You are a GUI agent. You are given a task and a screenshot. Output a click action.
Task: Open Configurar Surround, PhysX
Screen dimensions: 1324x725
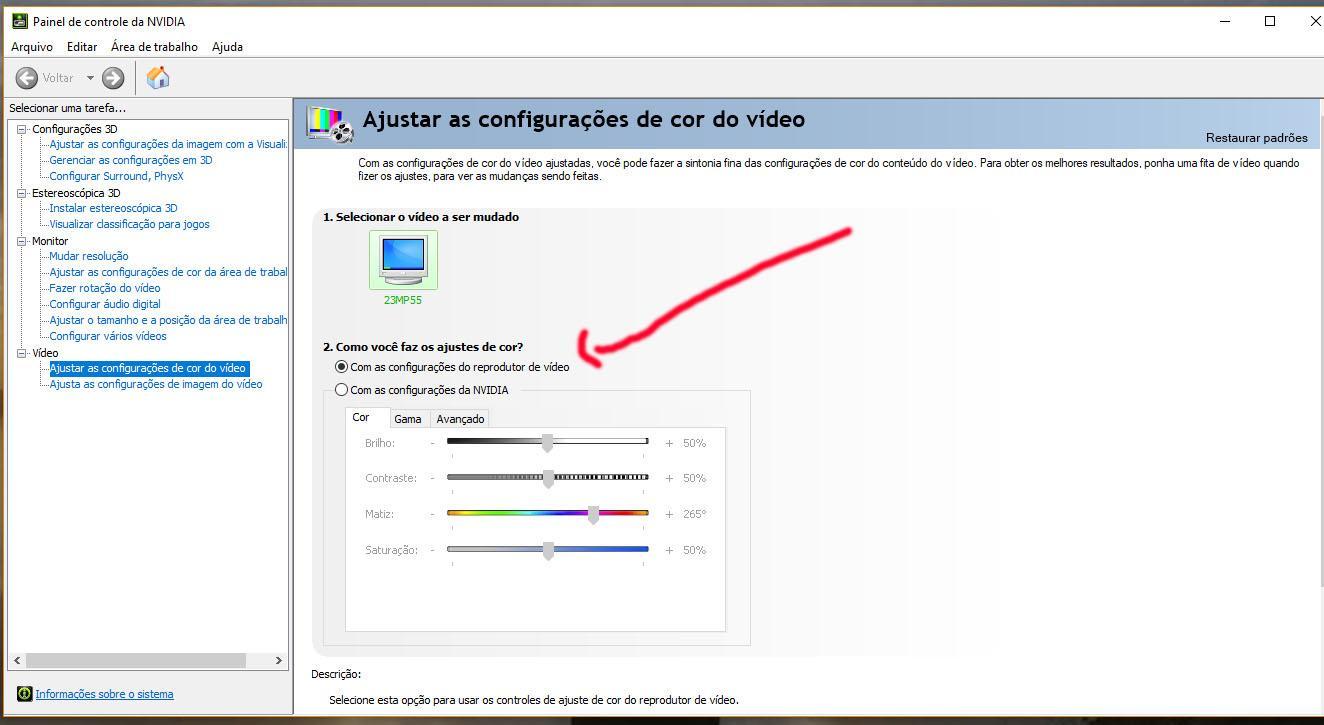coord(116,176)
